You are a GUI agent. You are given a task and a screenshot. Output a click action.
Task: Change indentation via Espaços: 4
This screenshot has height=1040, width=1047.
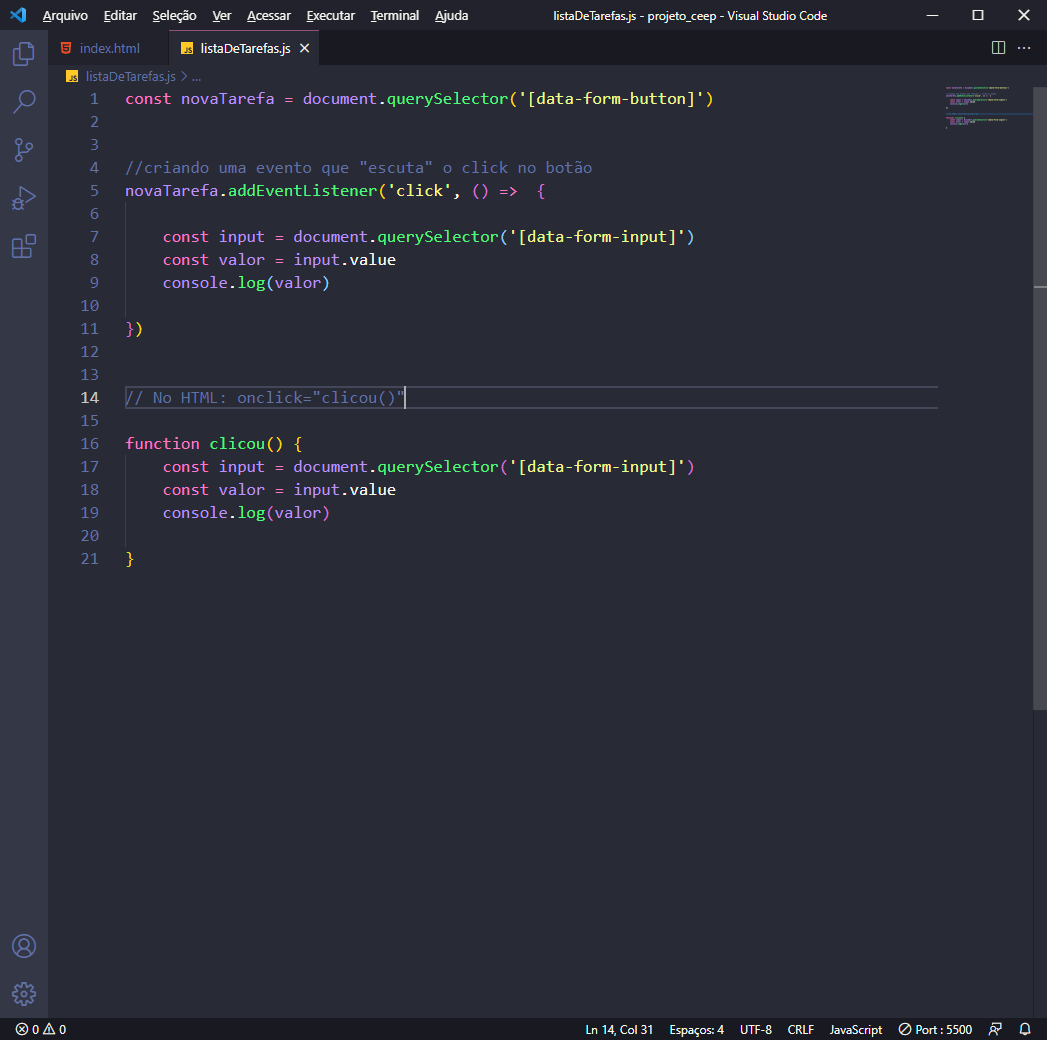coord(696,1029)
